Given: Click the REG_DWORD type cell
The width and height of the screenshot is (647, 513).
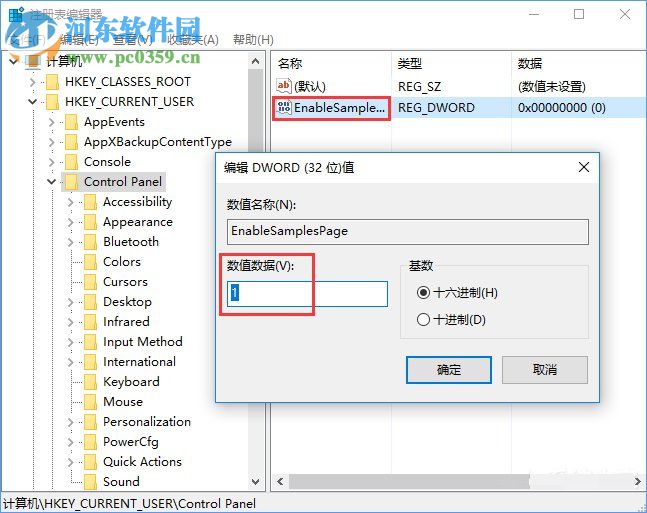Looking at the screenshot, I should click(x=436, y=108).
